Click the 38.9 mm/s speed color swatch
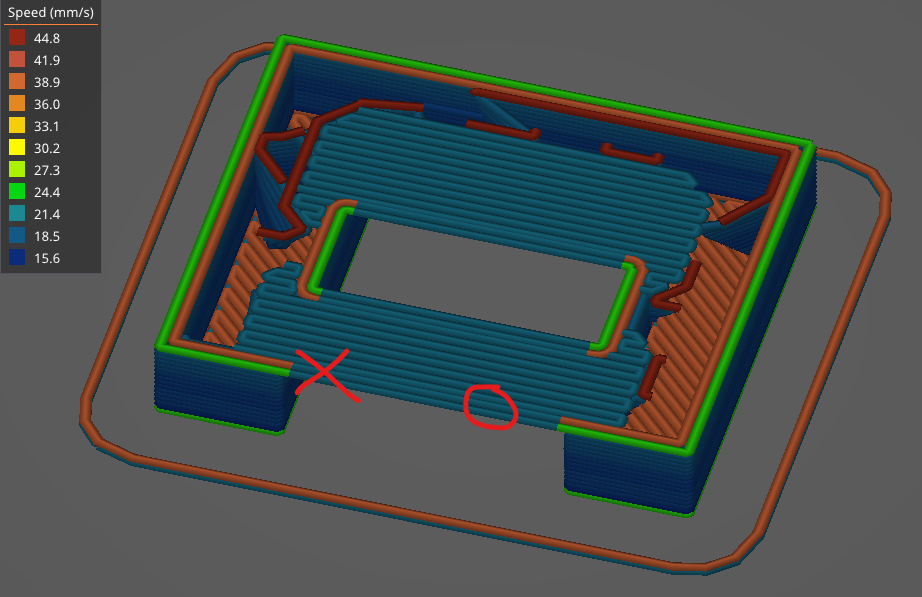Image resolution: width=922 pixels, height=597 pixels. pyautogui.click(x=17, y=82)
